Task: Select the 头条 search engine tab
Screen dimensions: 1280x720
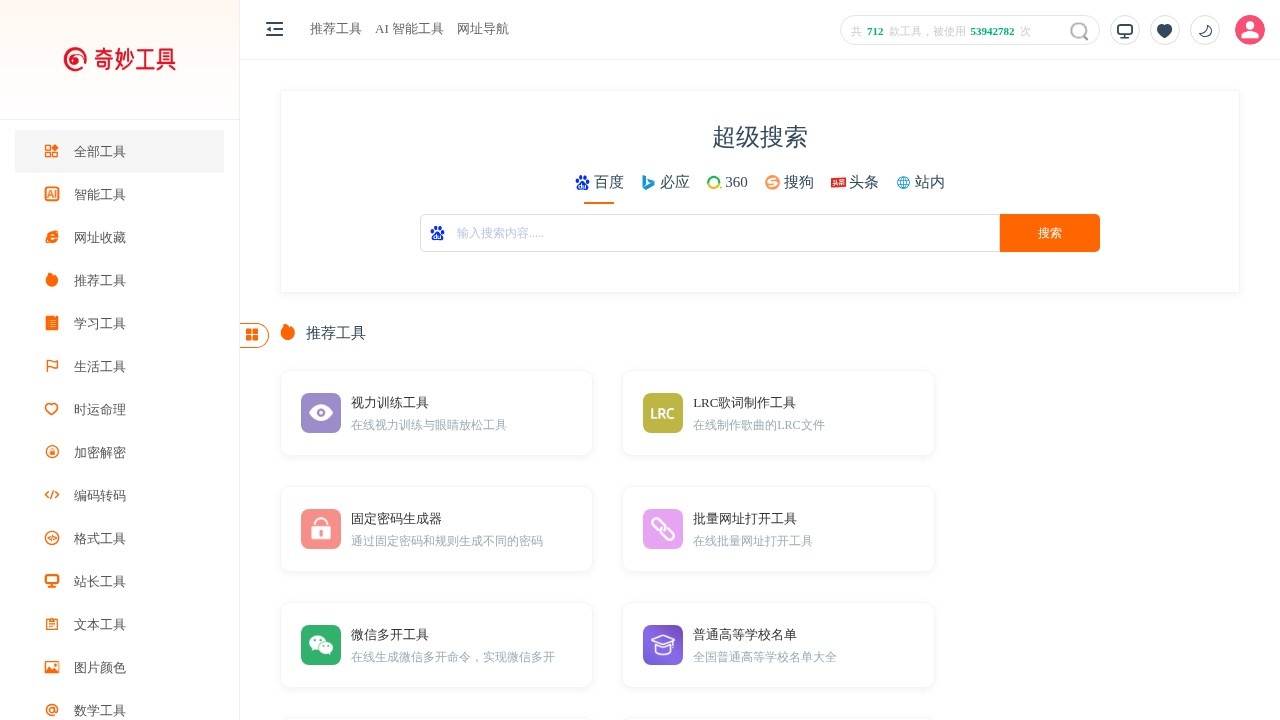Action: 855,182
